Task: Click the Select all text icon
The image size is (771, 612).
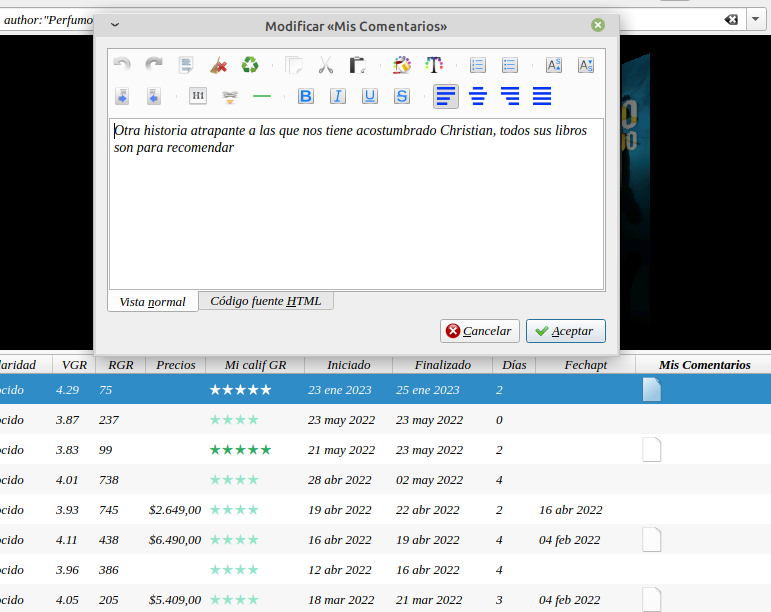Action: 186,64
